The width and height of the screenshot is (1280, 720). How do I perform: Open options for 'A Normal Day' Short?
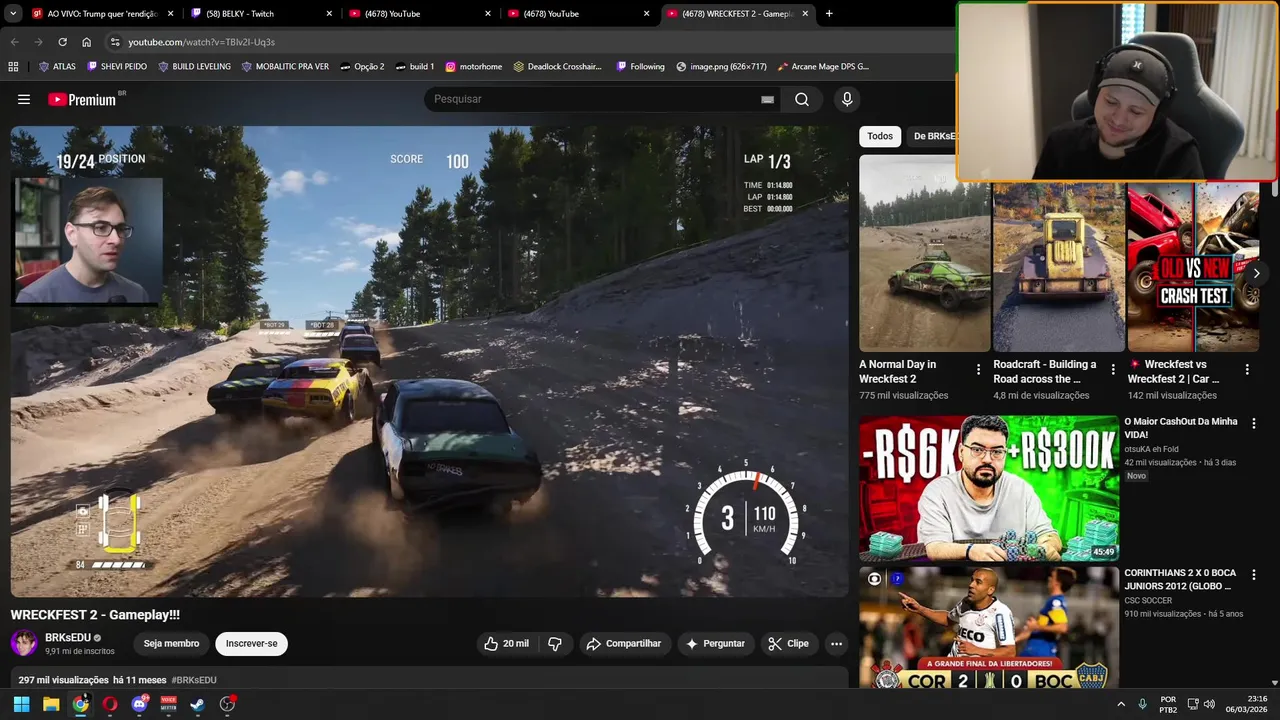979,370
